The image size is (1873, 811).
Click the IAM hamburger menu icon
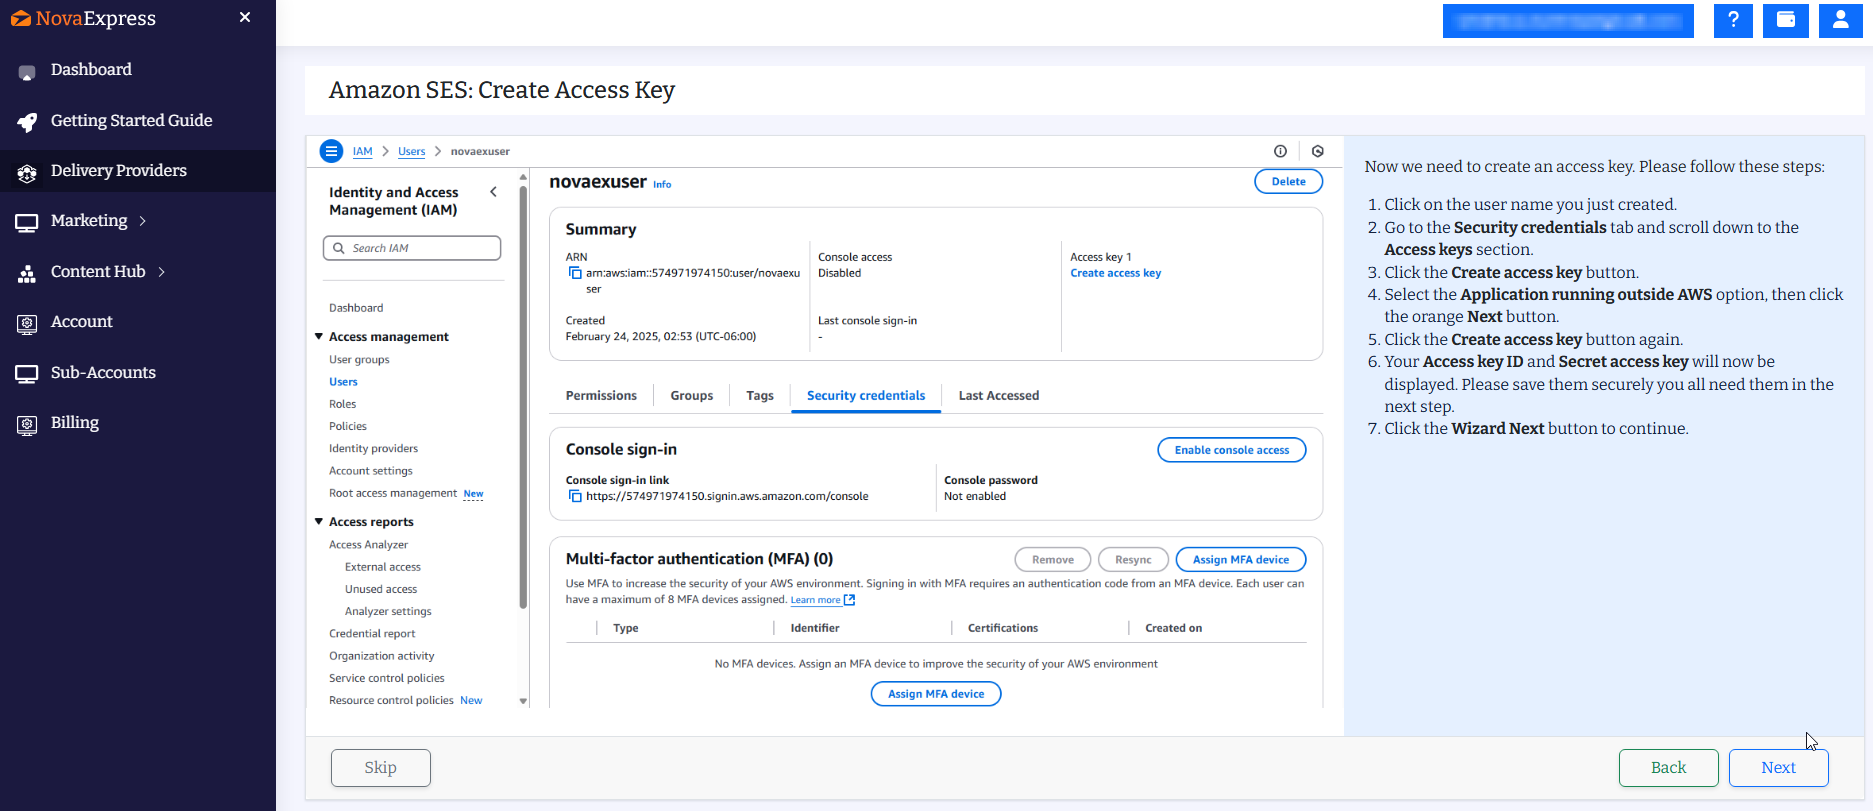[331, 151]
